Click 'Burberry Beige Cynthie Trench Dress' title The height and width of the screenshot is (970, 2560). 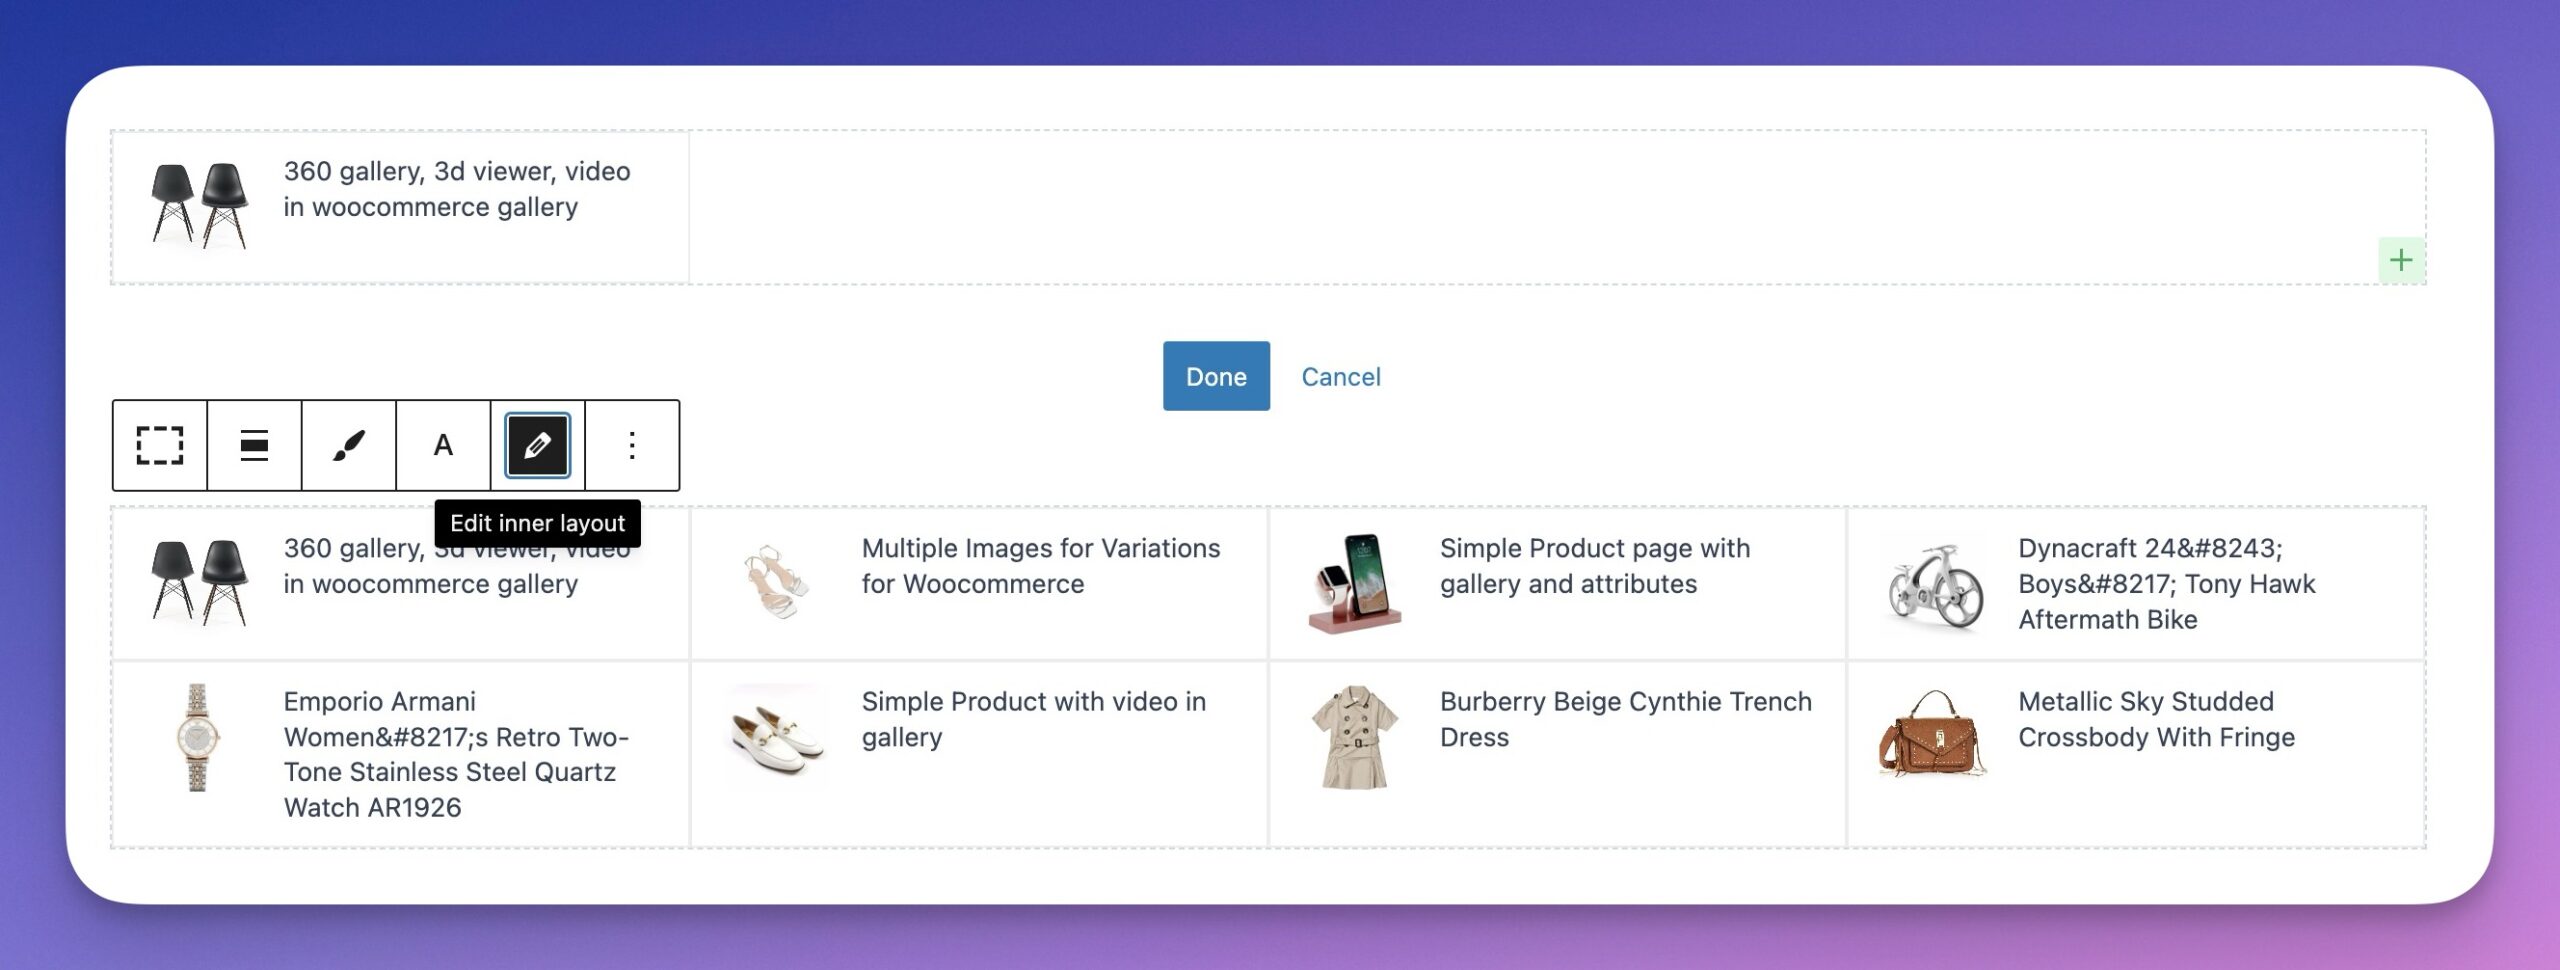click(x=1625, y=719)
